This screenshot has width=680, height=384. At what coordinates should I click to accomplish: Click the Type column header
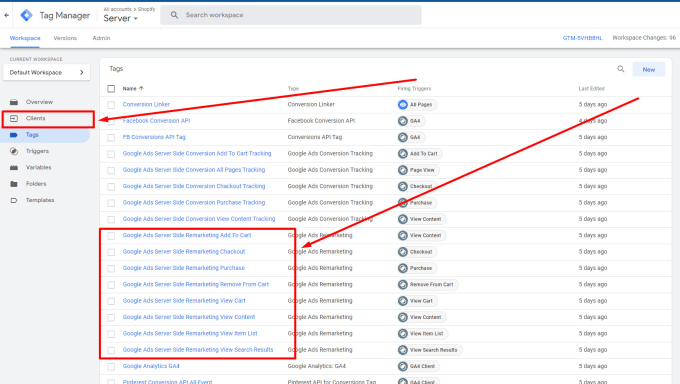point(293,89)
